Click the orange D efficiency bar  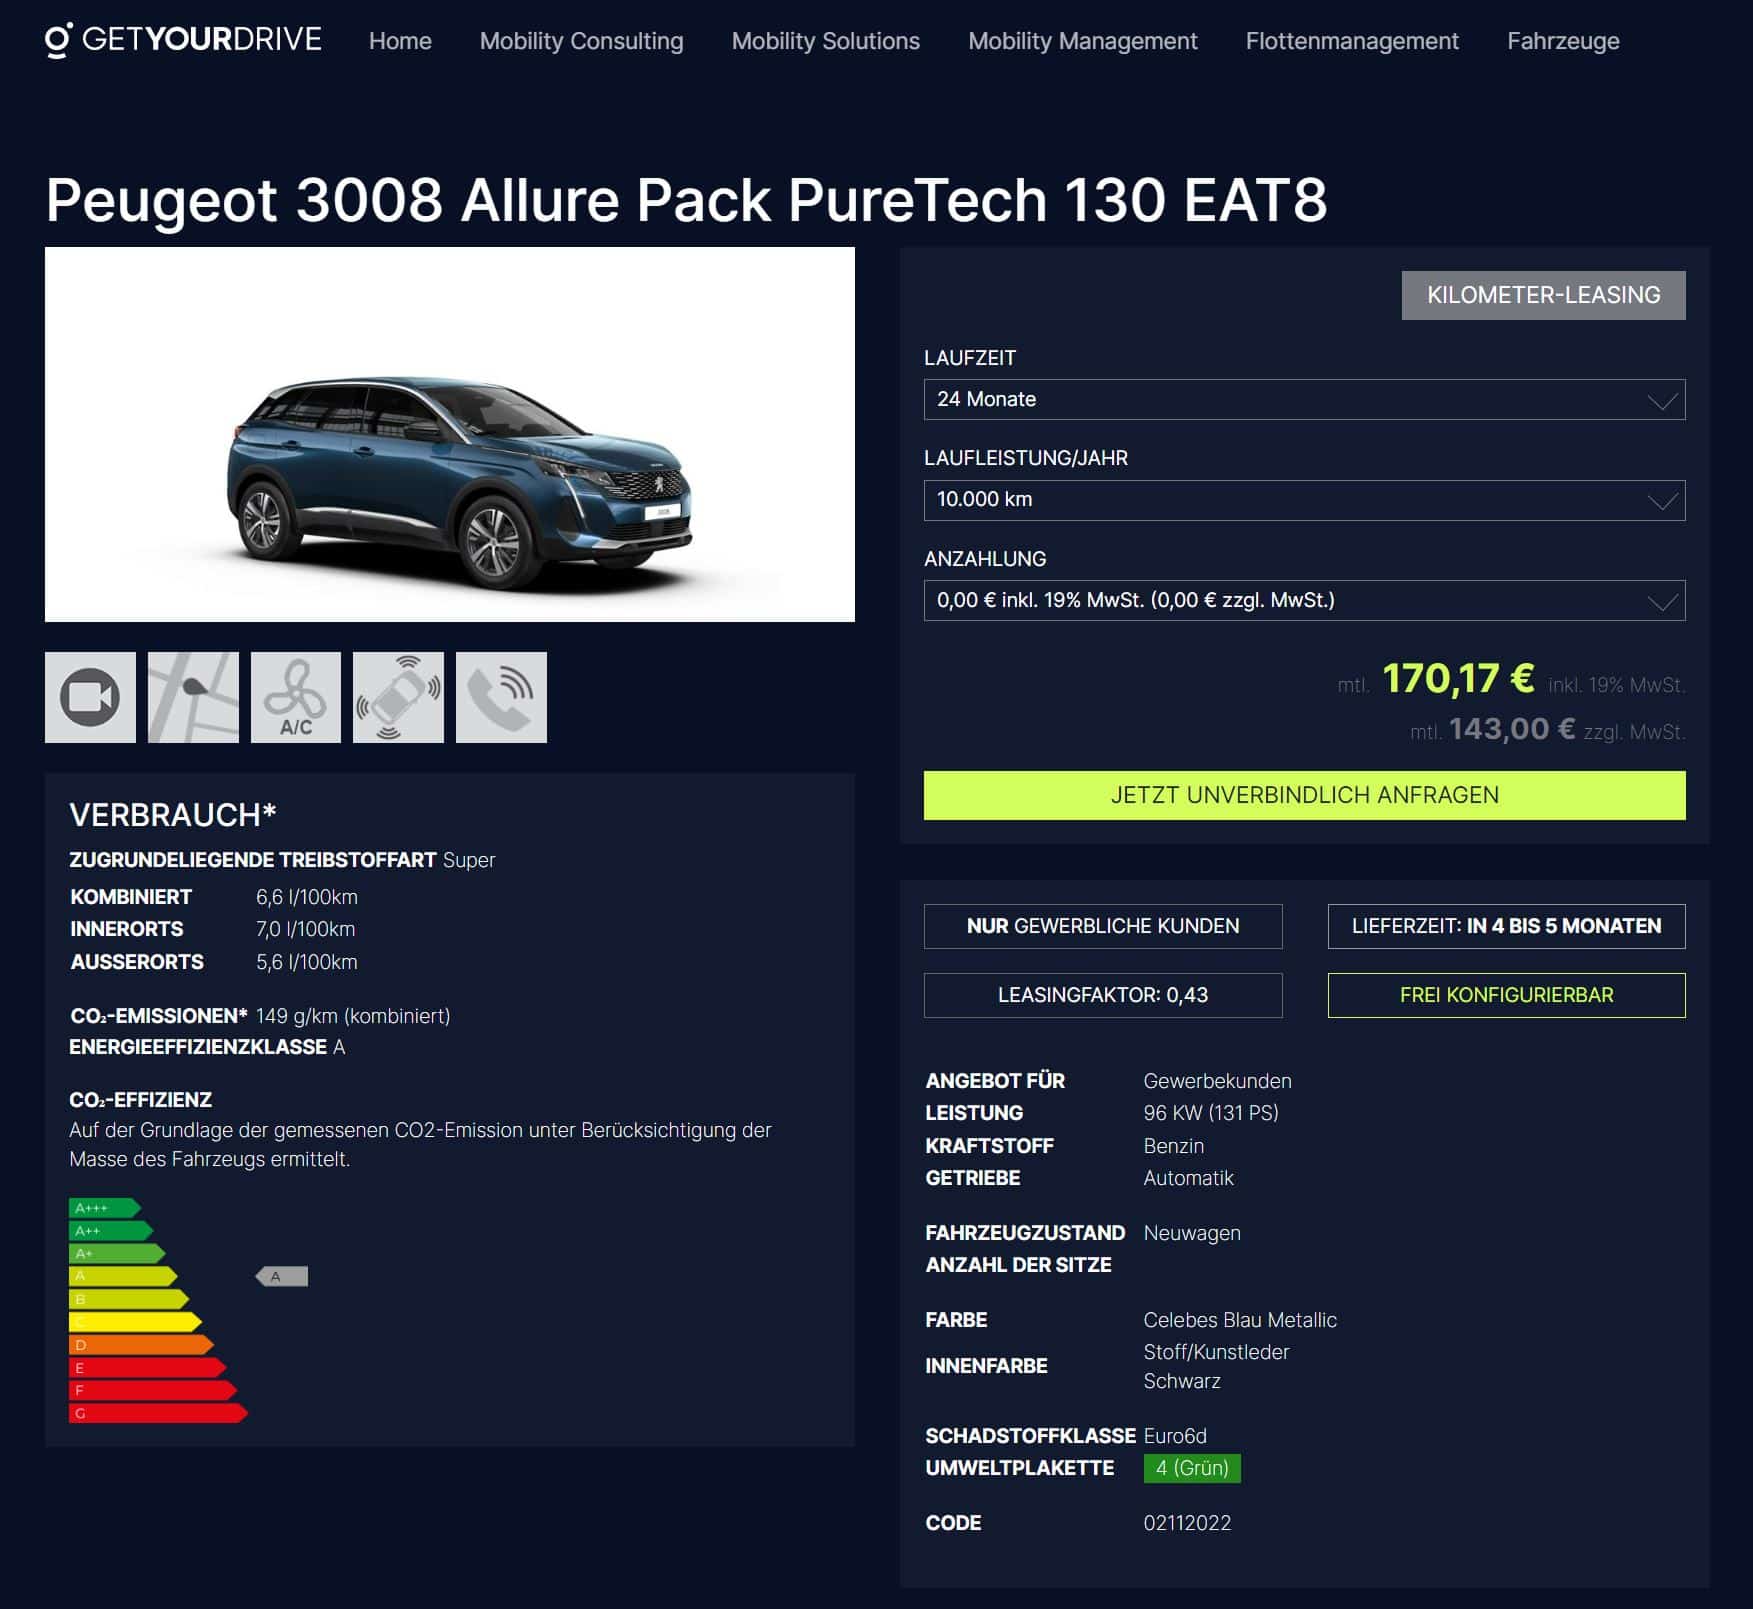tap(141, 1345)
